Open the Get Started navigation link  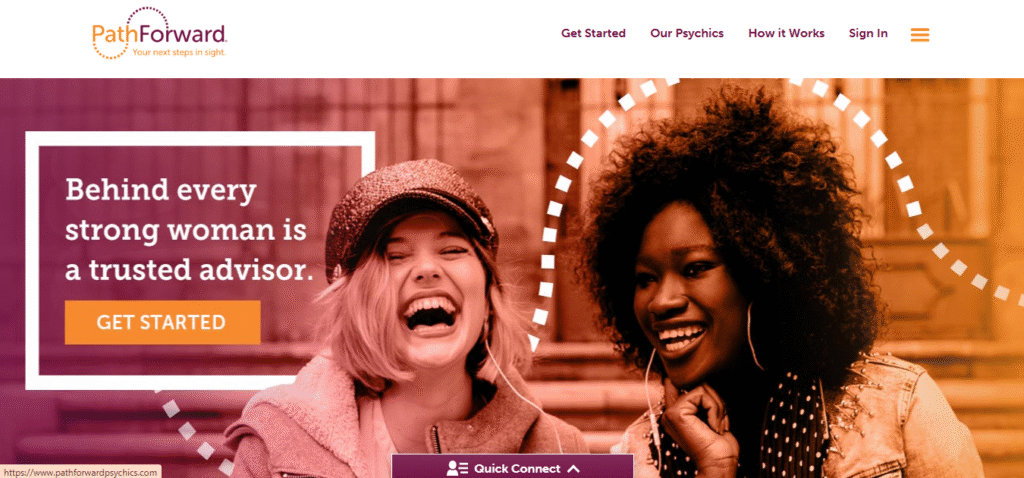click(593, 33)
